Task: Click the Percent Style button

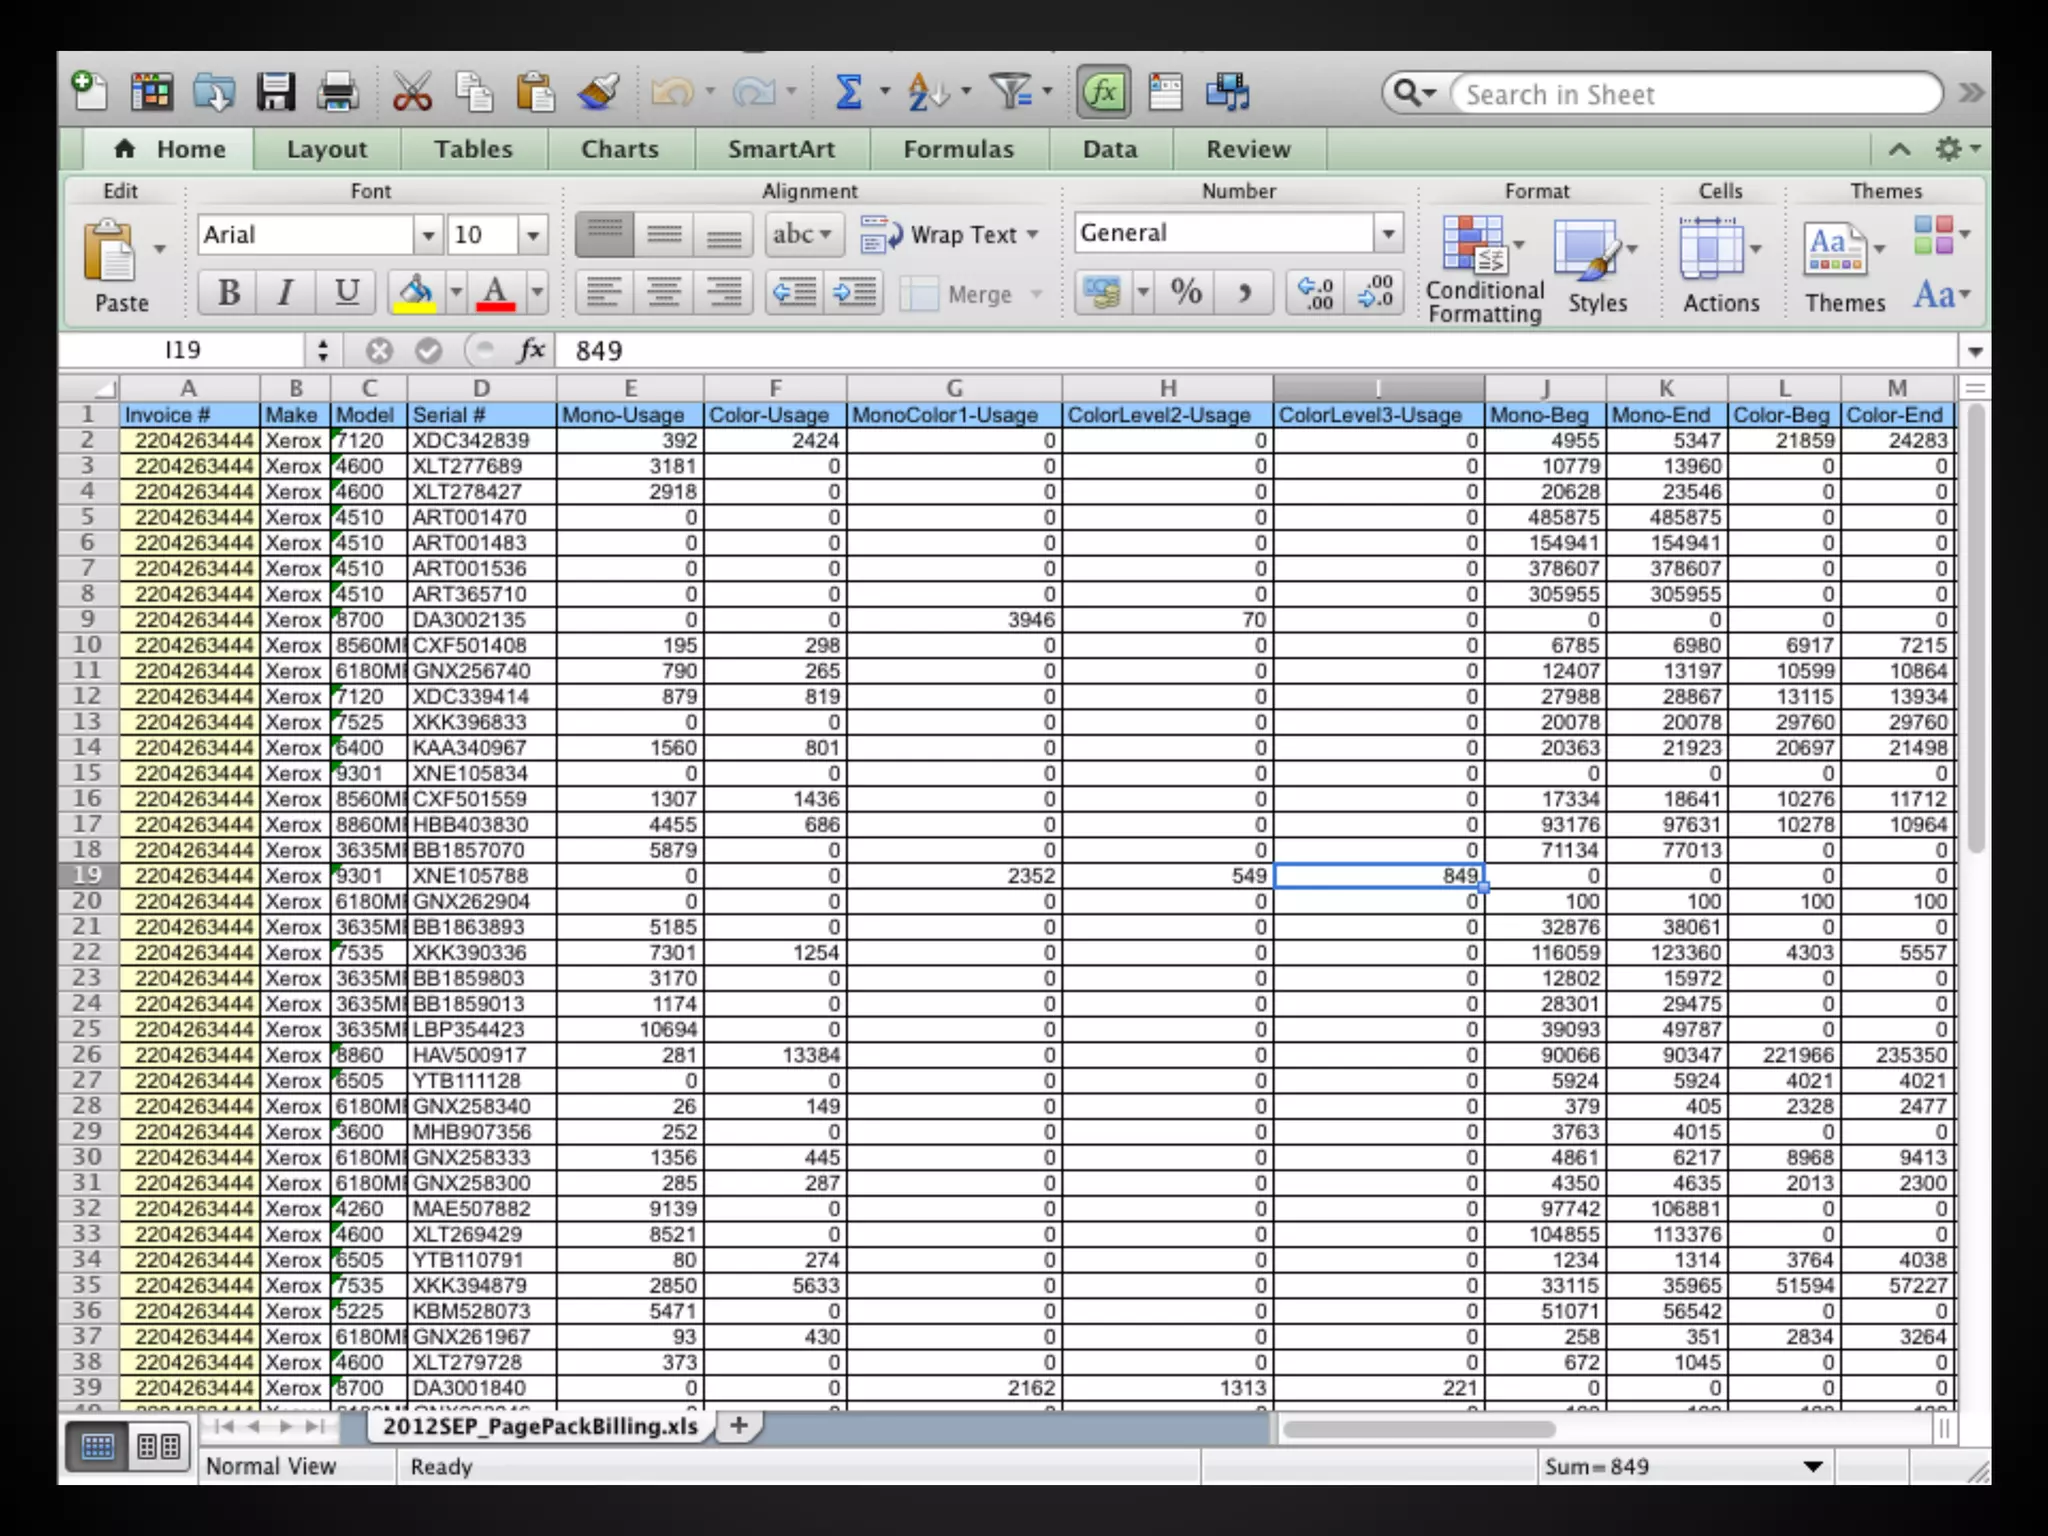Action: [x=1186, y=292]
